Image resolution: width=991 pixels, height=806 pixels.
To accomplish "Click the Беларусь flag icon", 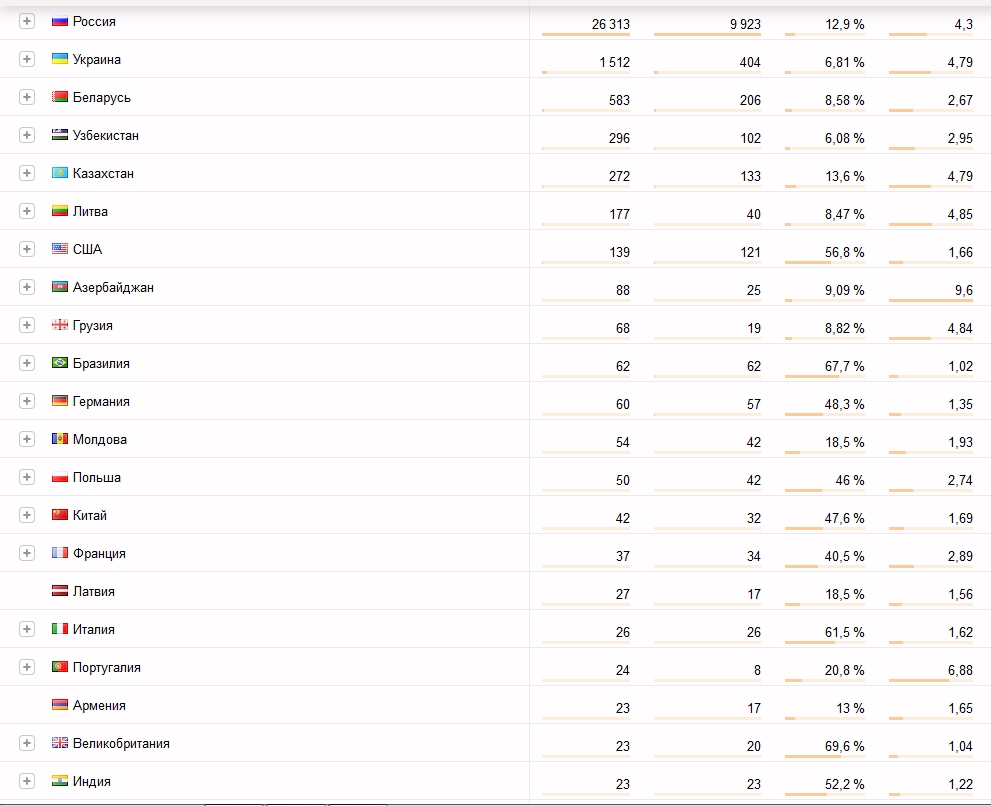I will (x=59, y=97).
